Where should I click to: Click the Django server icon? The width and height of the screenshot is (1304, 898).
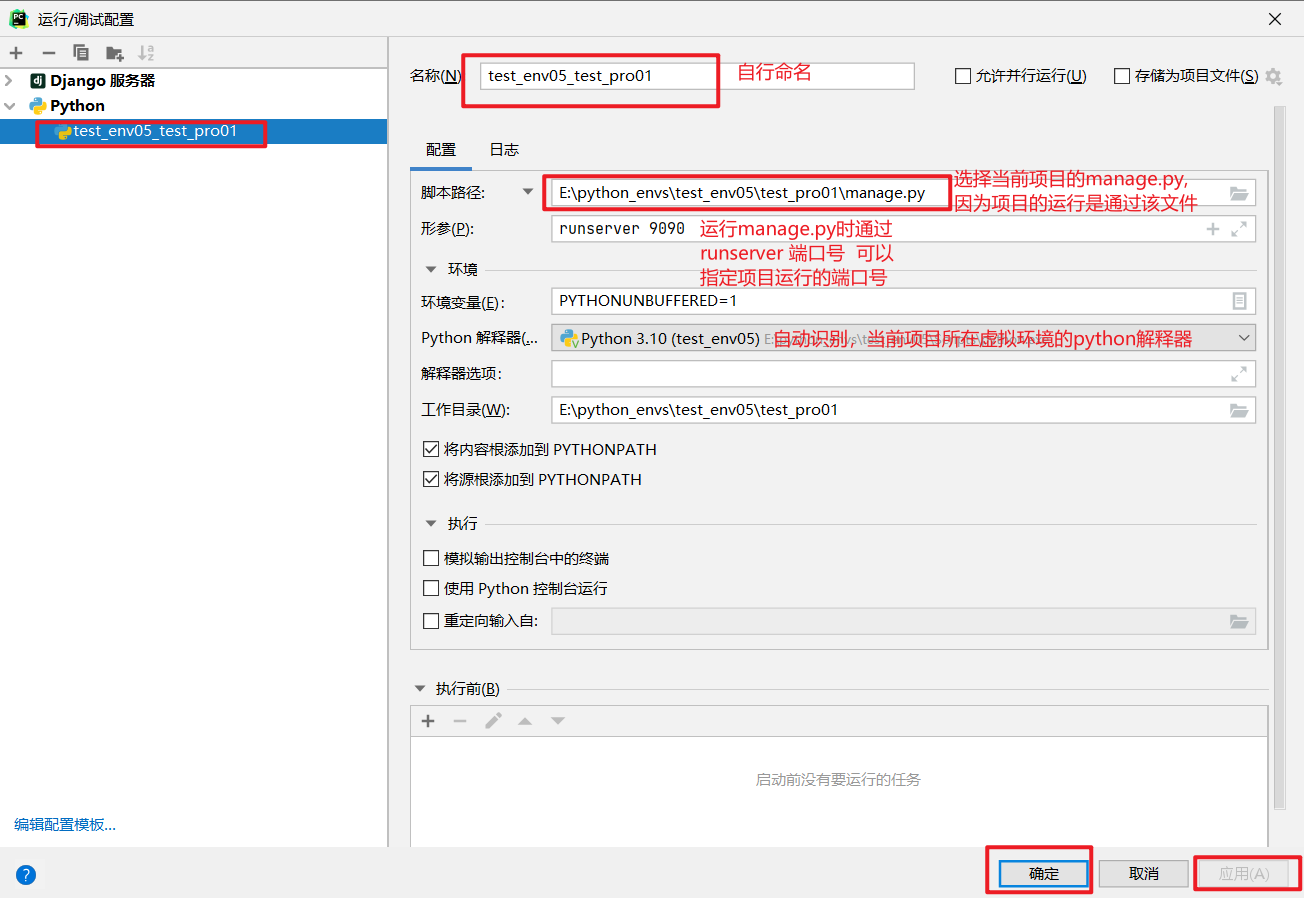coord(38,81)
